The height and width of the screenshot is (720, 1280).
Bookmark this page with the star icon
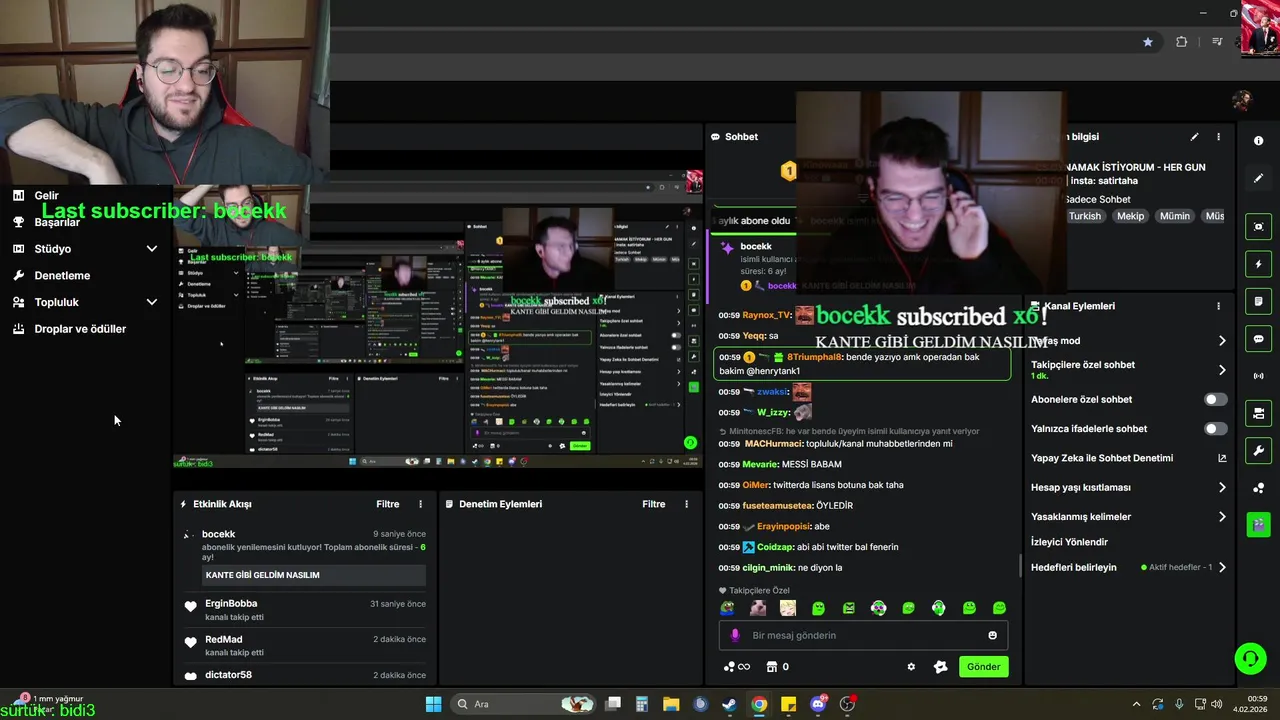[1148, 42]
